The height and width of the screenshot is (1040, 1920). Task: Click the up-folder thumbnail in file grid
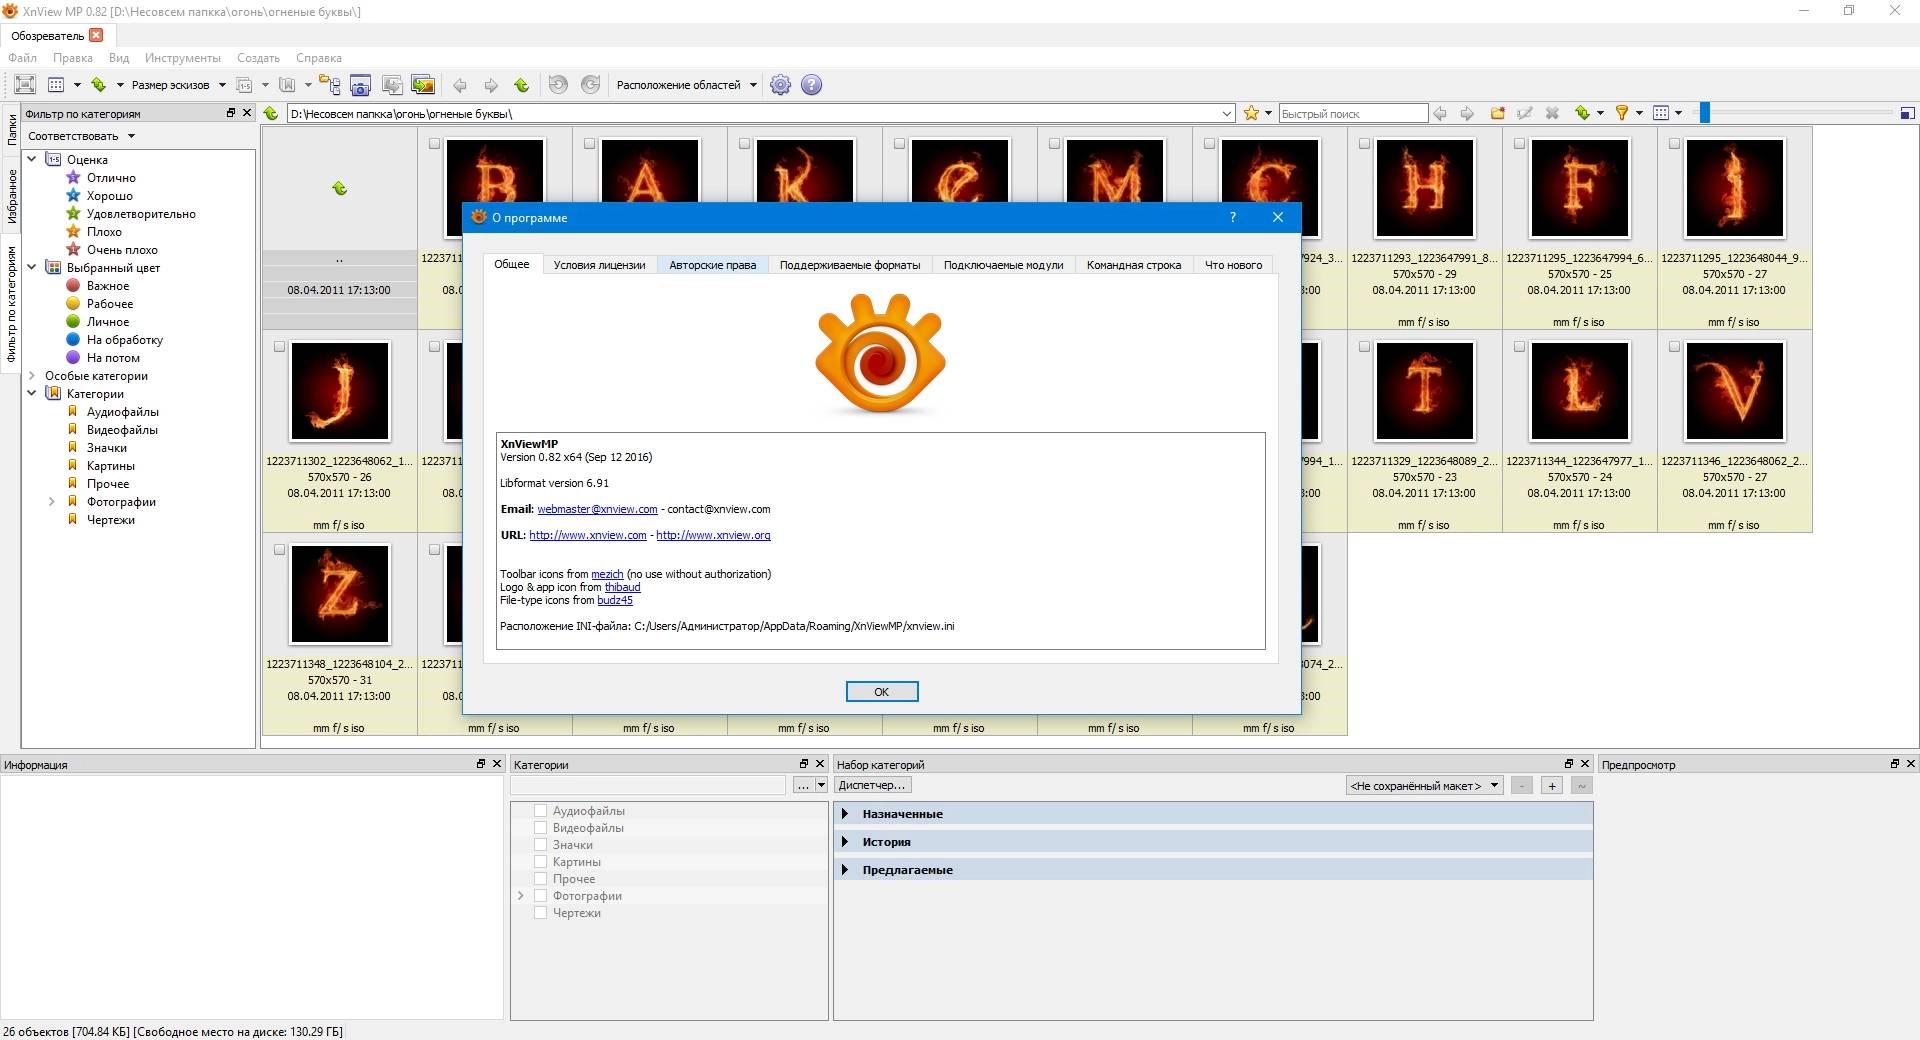340,188
